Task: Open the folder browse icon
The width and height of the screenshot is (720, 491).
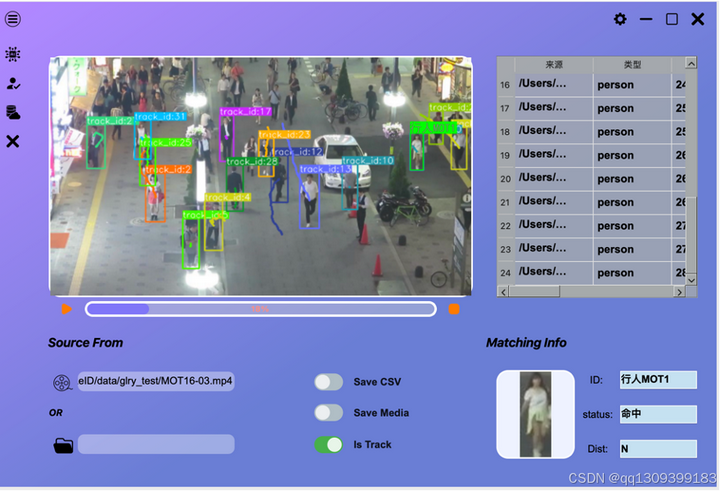Action: tap(63, 445)
